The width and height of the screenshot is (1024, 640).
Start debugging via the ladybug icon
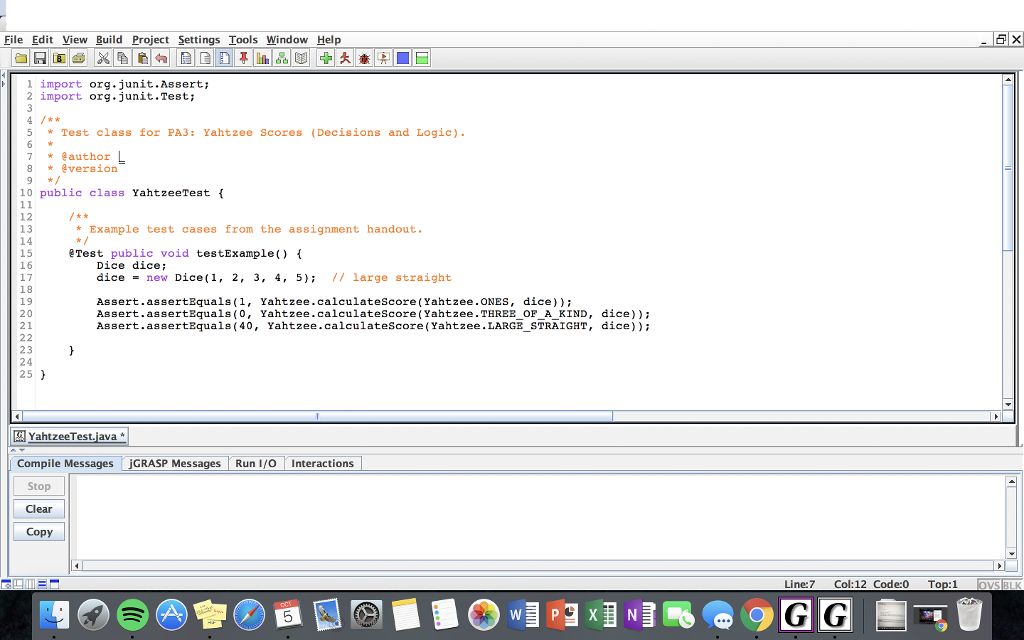point(364,57)
